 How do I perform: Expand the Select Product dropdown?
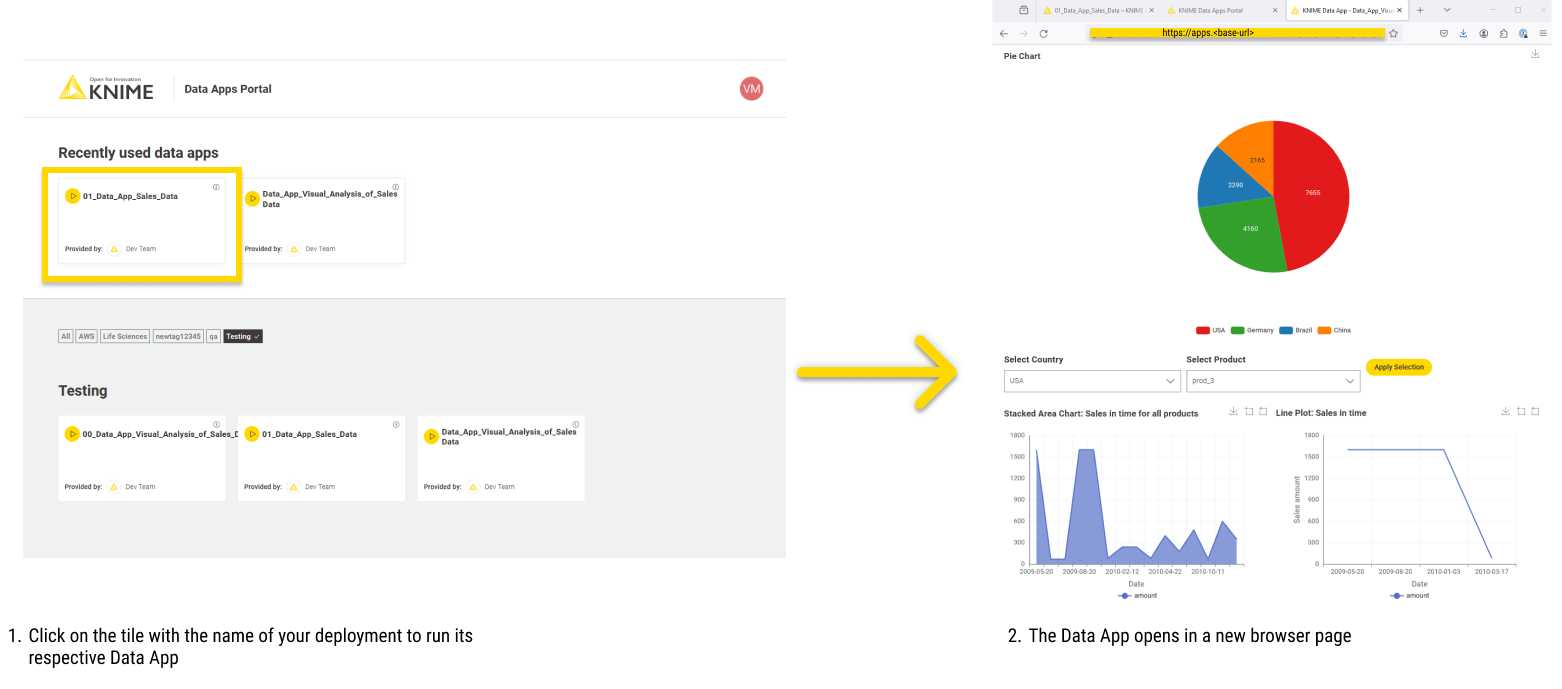click(1272, 381)
